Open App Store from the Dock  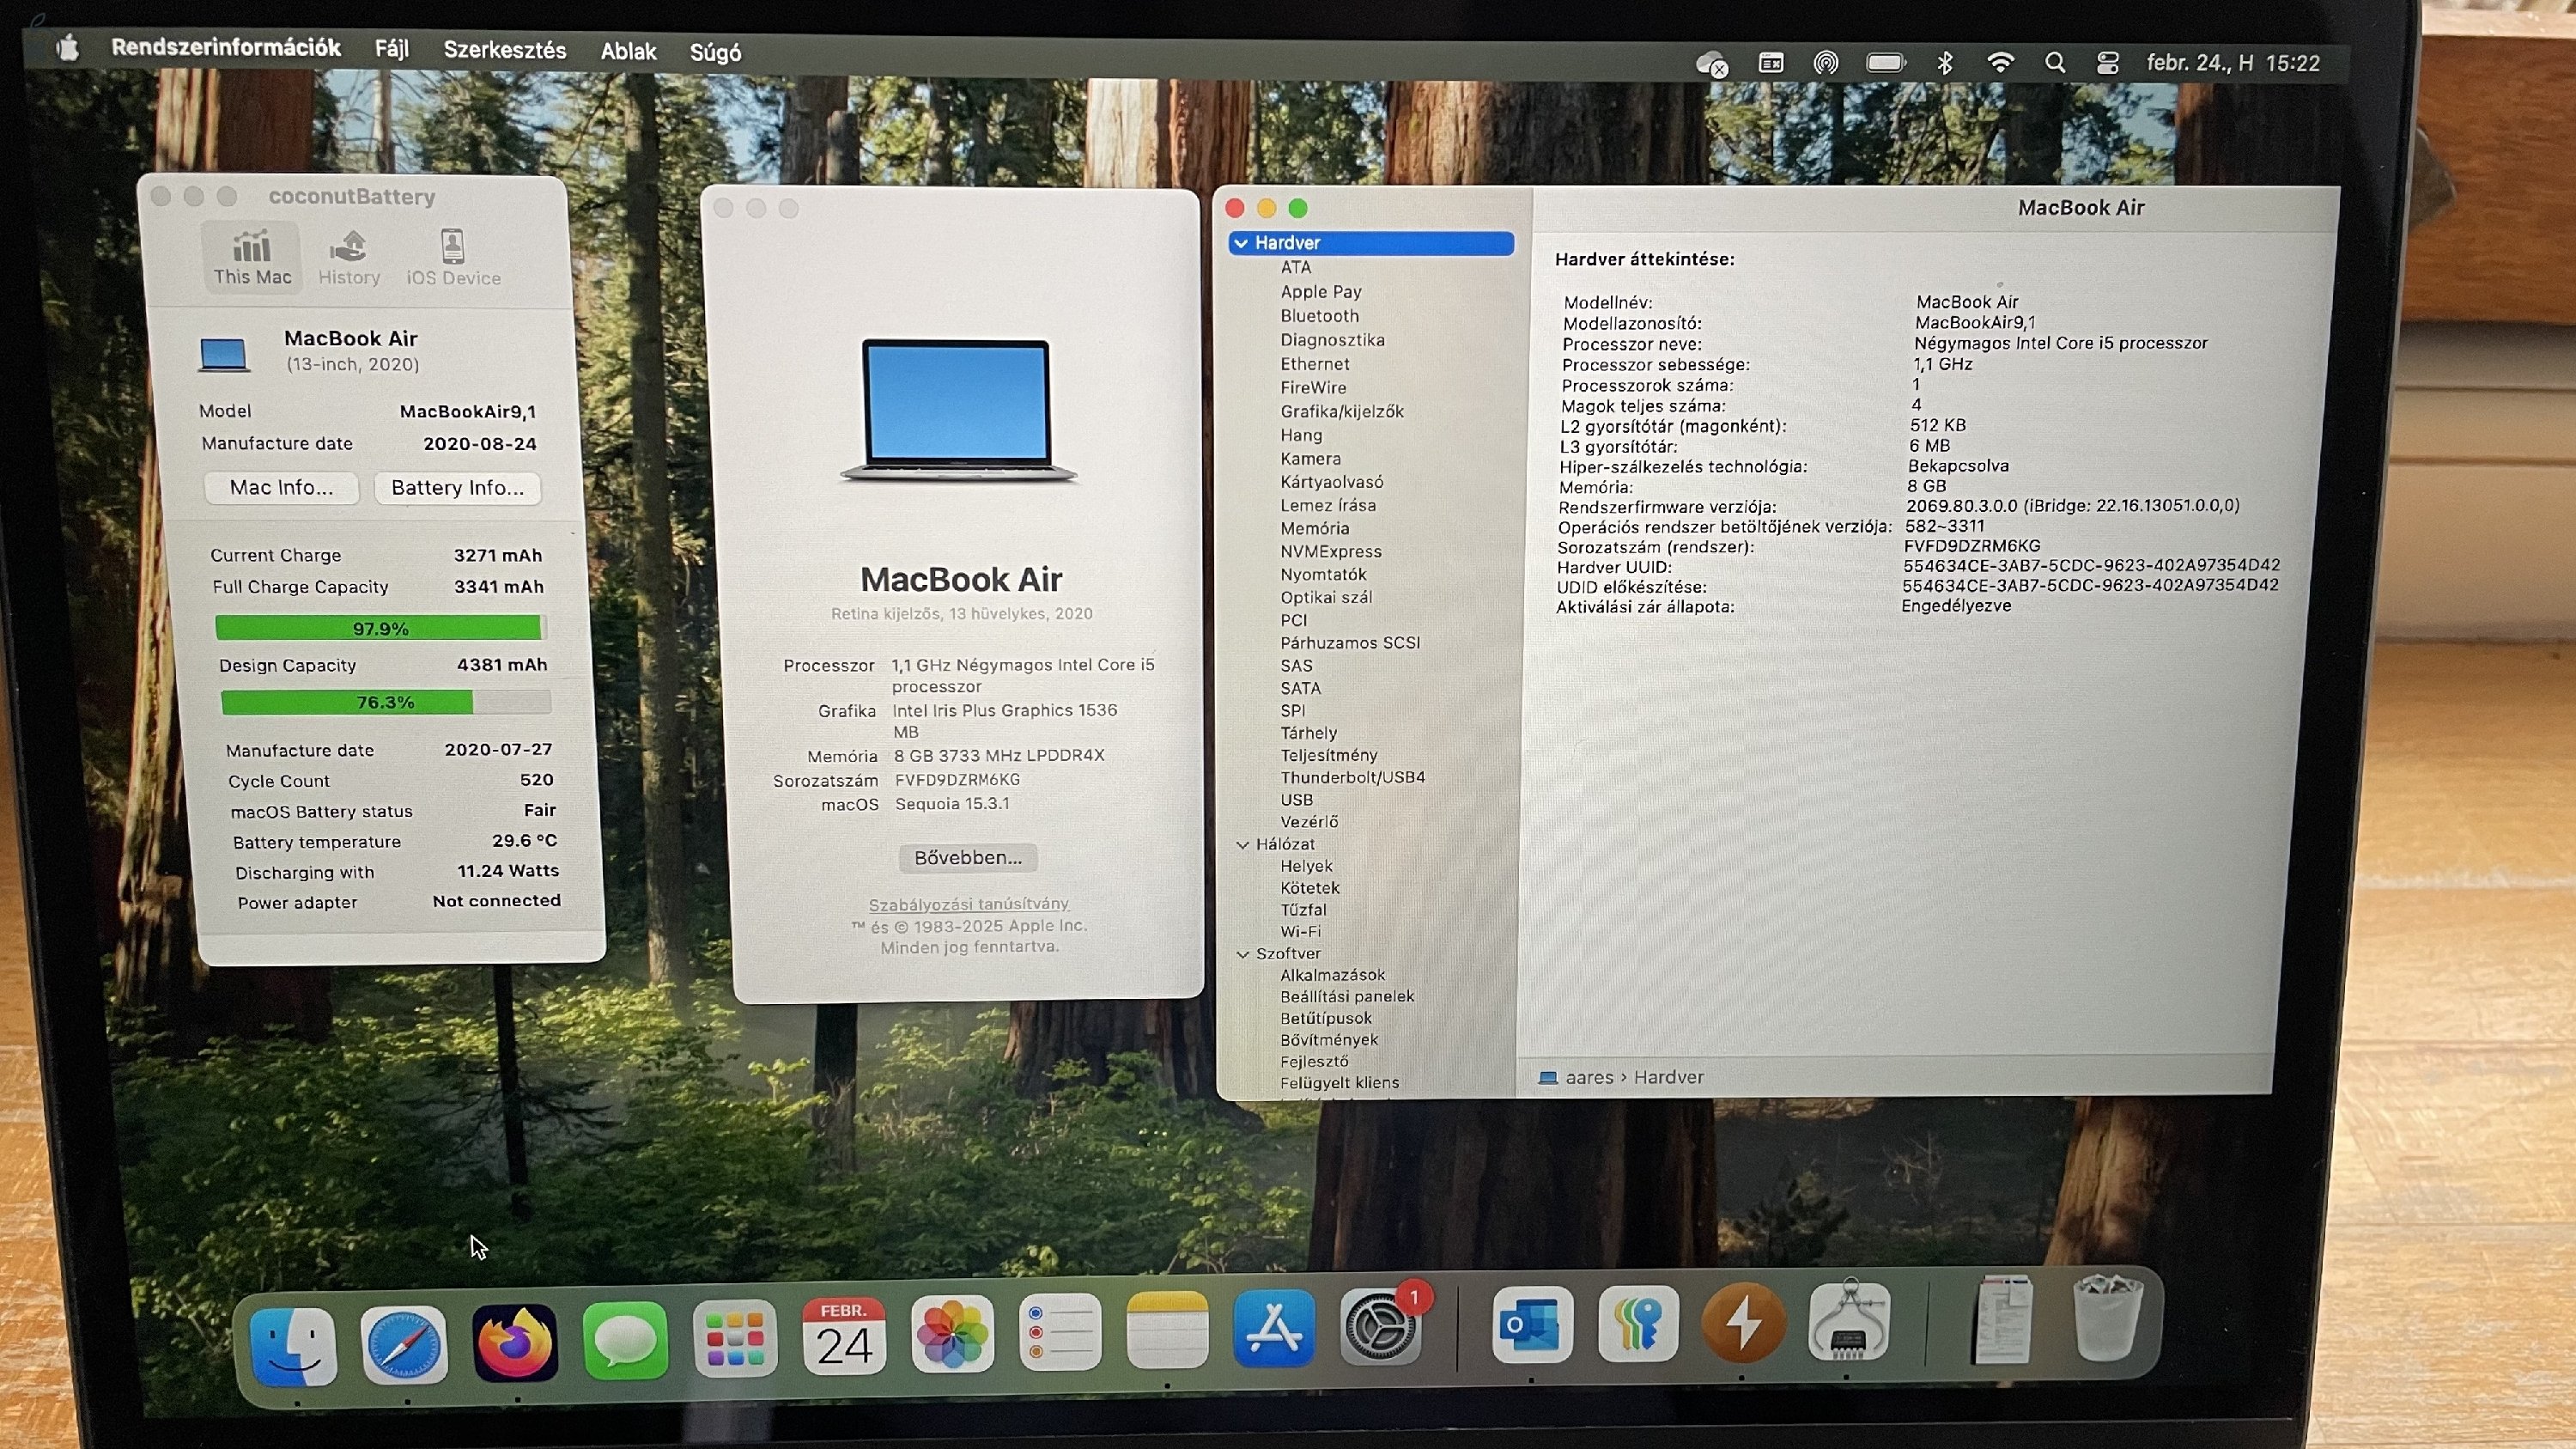(x=1273, y=1329)
